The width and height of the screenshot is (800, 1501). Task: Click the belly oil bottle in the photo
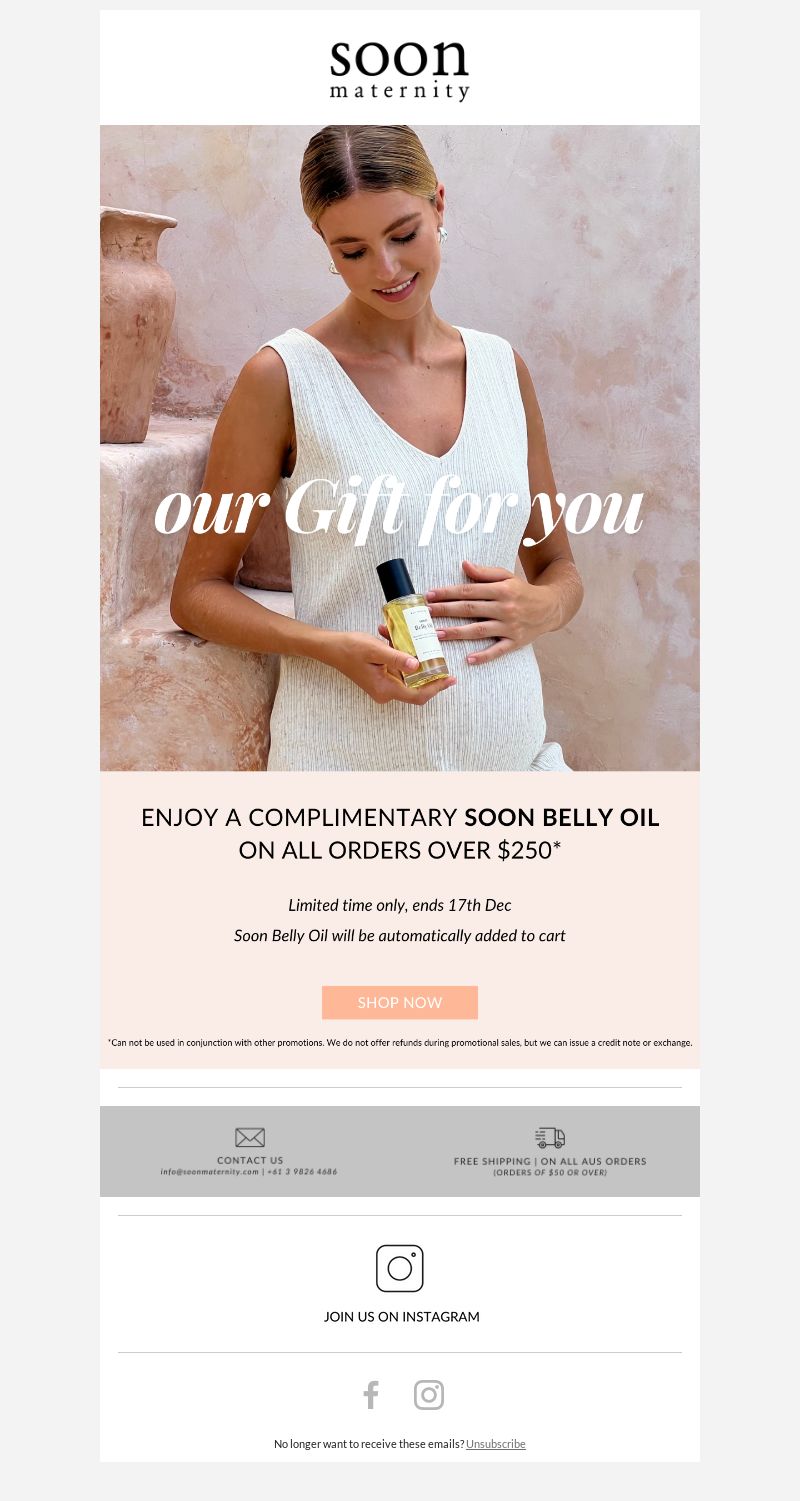[x=413, y=622]
